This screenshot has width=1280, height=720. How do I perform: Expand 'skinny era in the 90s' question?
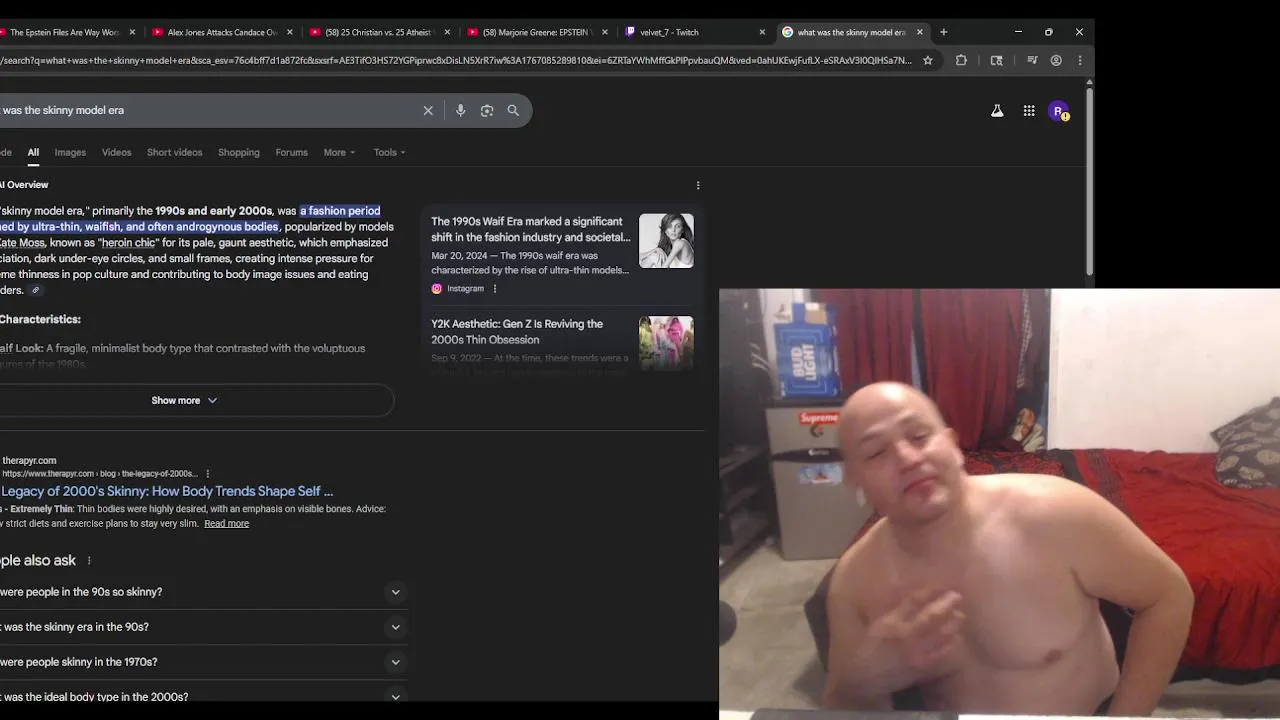point(203,627)
